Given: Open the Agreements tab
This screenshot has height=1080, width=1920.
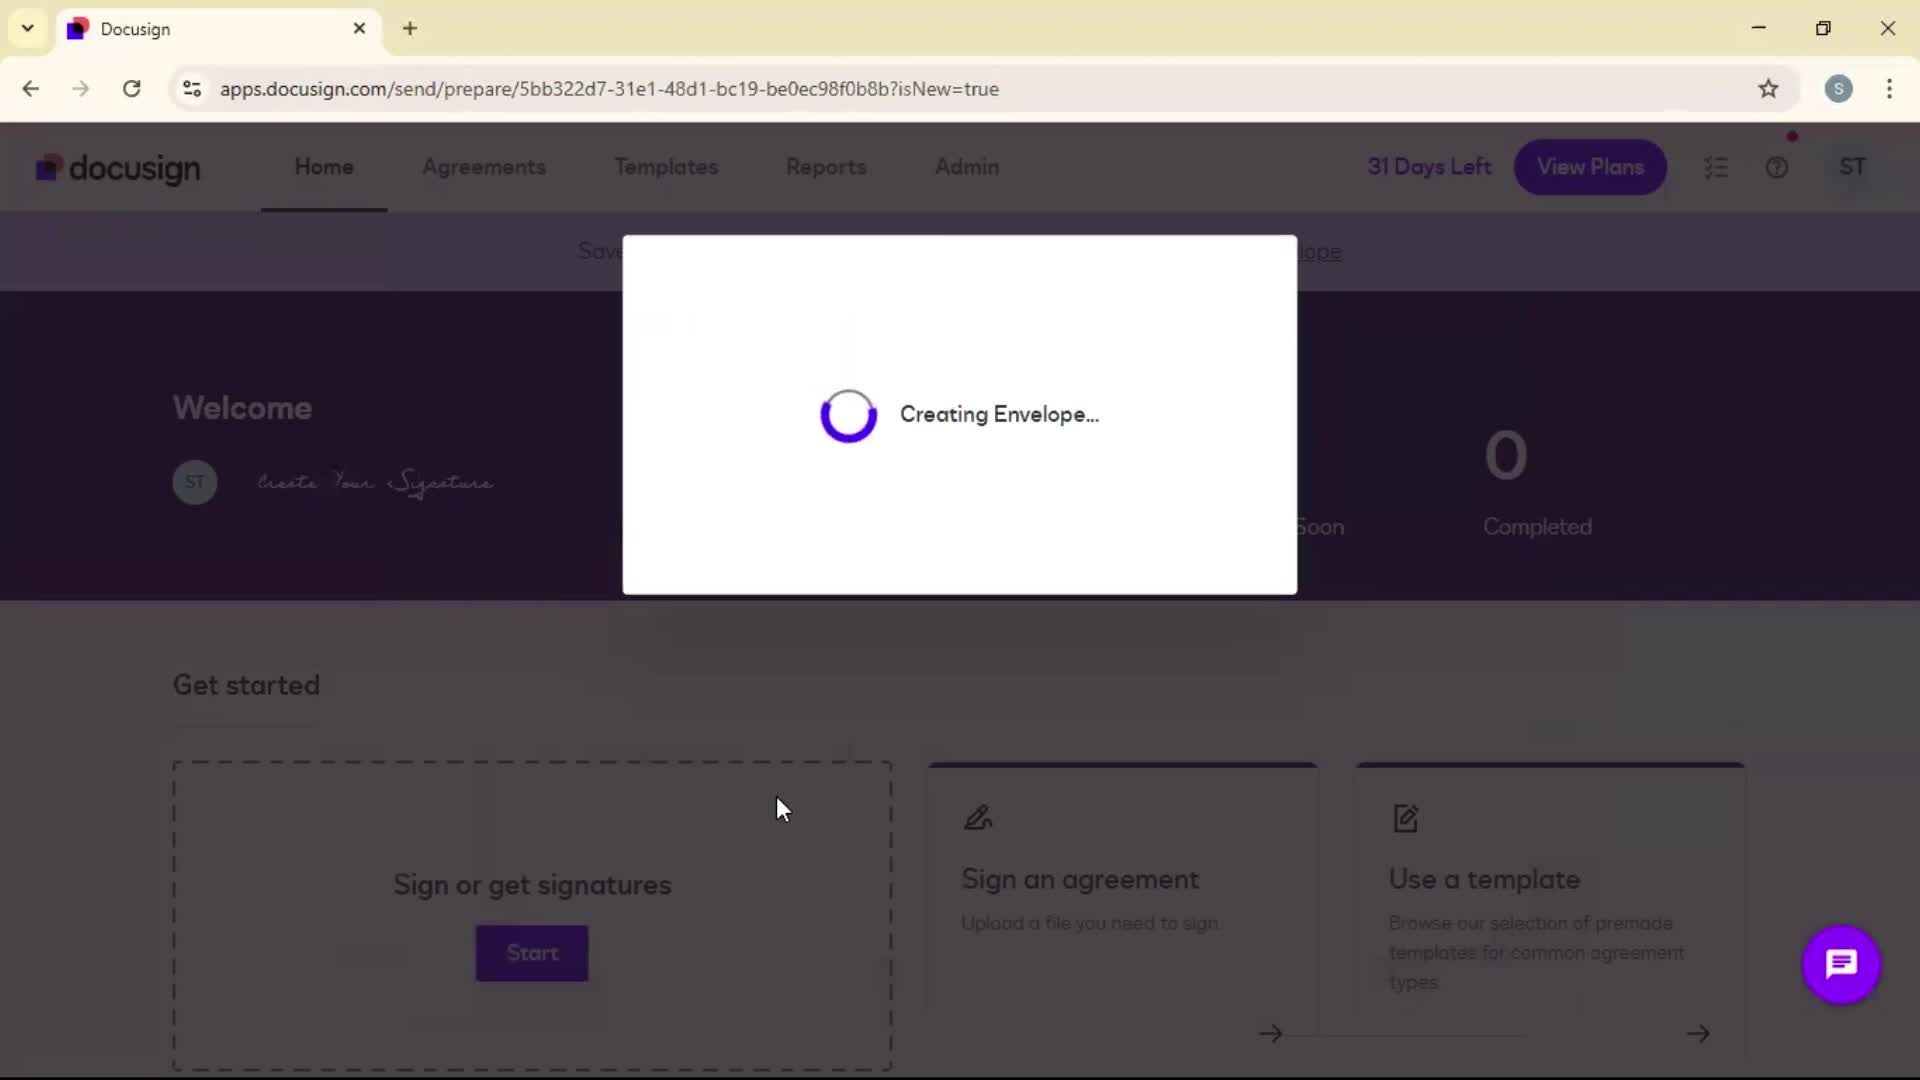Looking at the screenshot, I should pyautogui.click(x=484, y=167).
